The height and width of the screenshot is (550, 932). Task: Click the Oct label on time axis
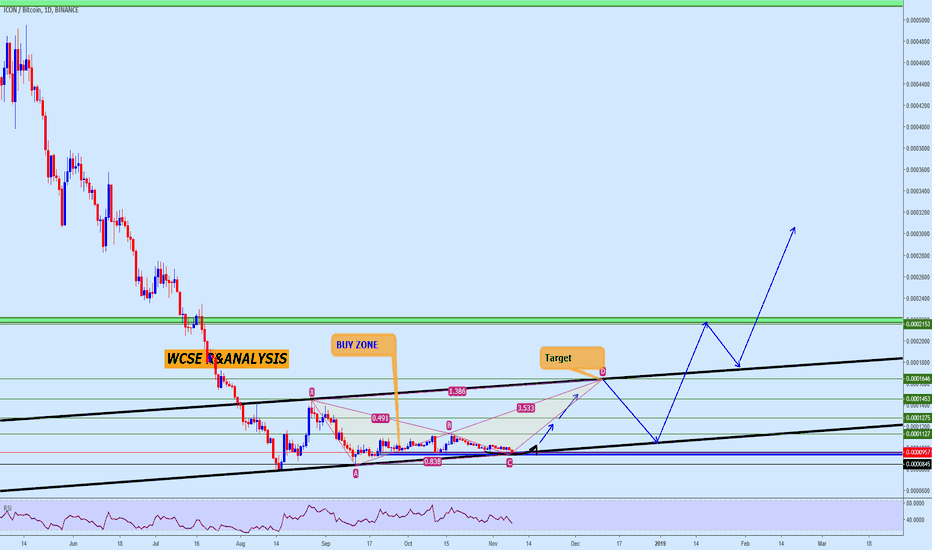(x=408, y=543)
